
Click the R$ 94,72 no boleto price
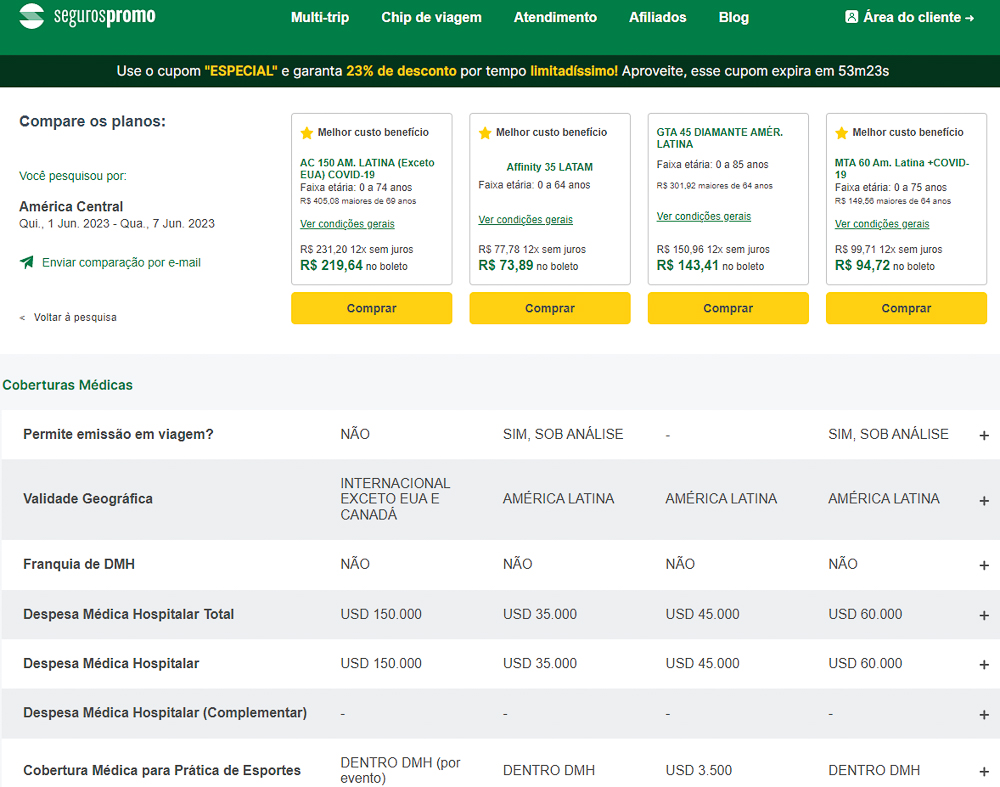885,265
